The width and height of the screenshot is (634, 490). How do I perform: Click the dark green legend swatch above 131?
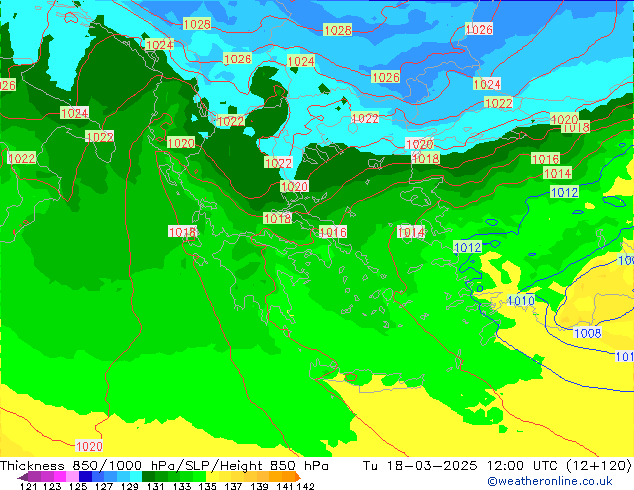coord(148,477)
